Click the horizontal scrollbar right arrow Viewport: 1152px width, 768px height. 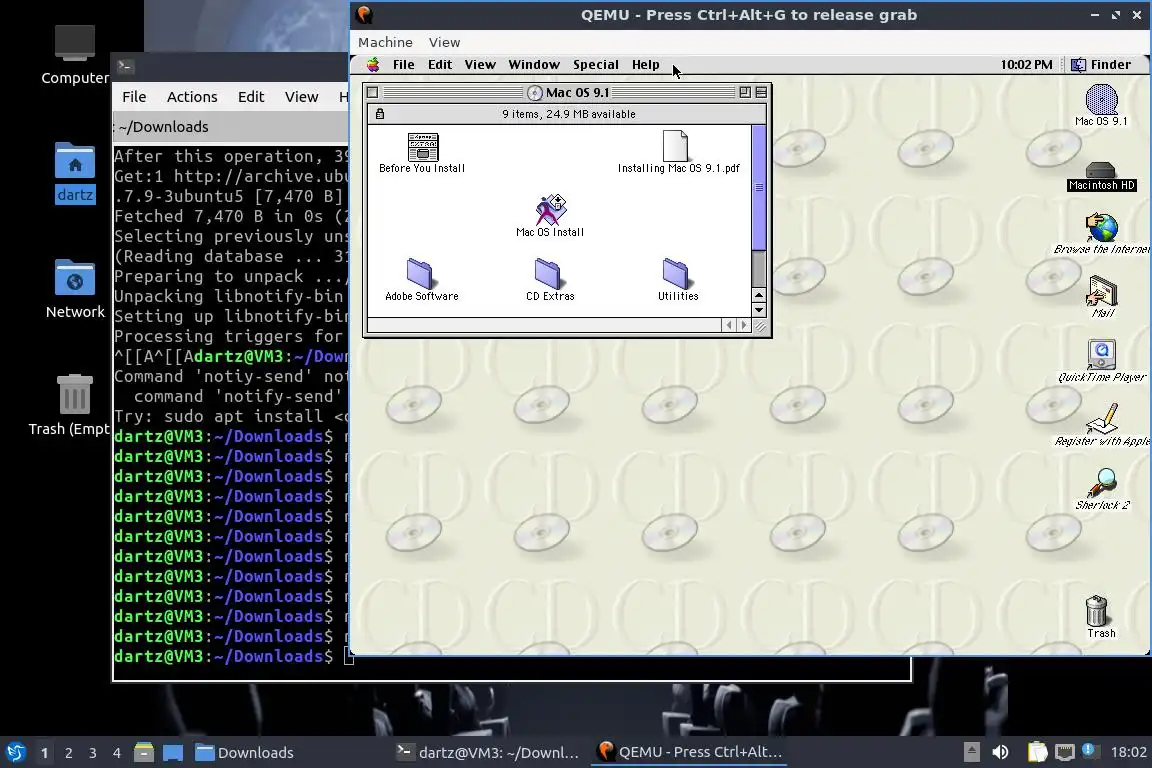[x=744, y=325]
